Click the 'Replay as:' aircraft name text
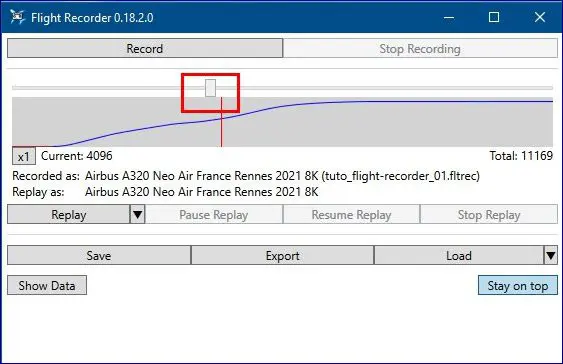 tap(201, 192)
